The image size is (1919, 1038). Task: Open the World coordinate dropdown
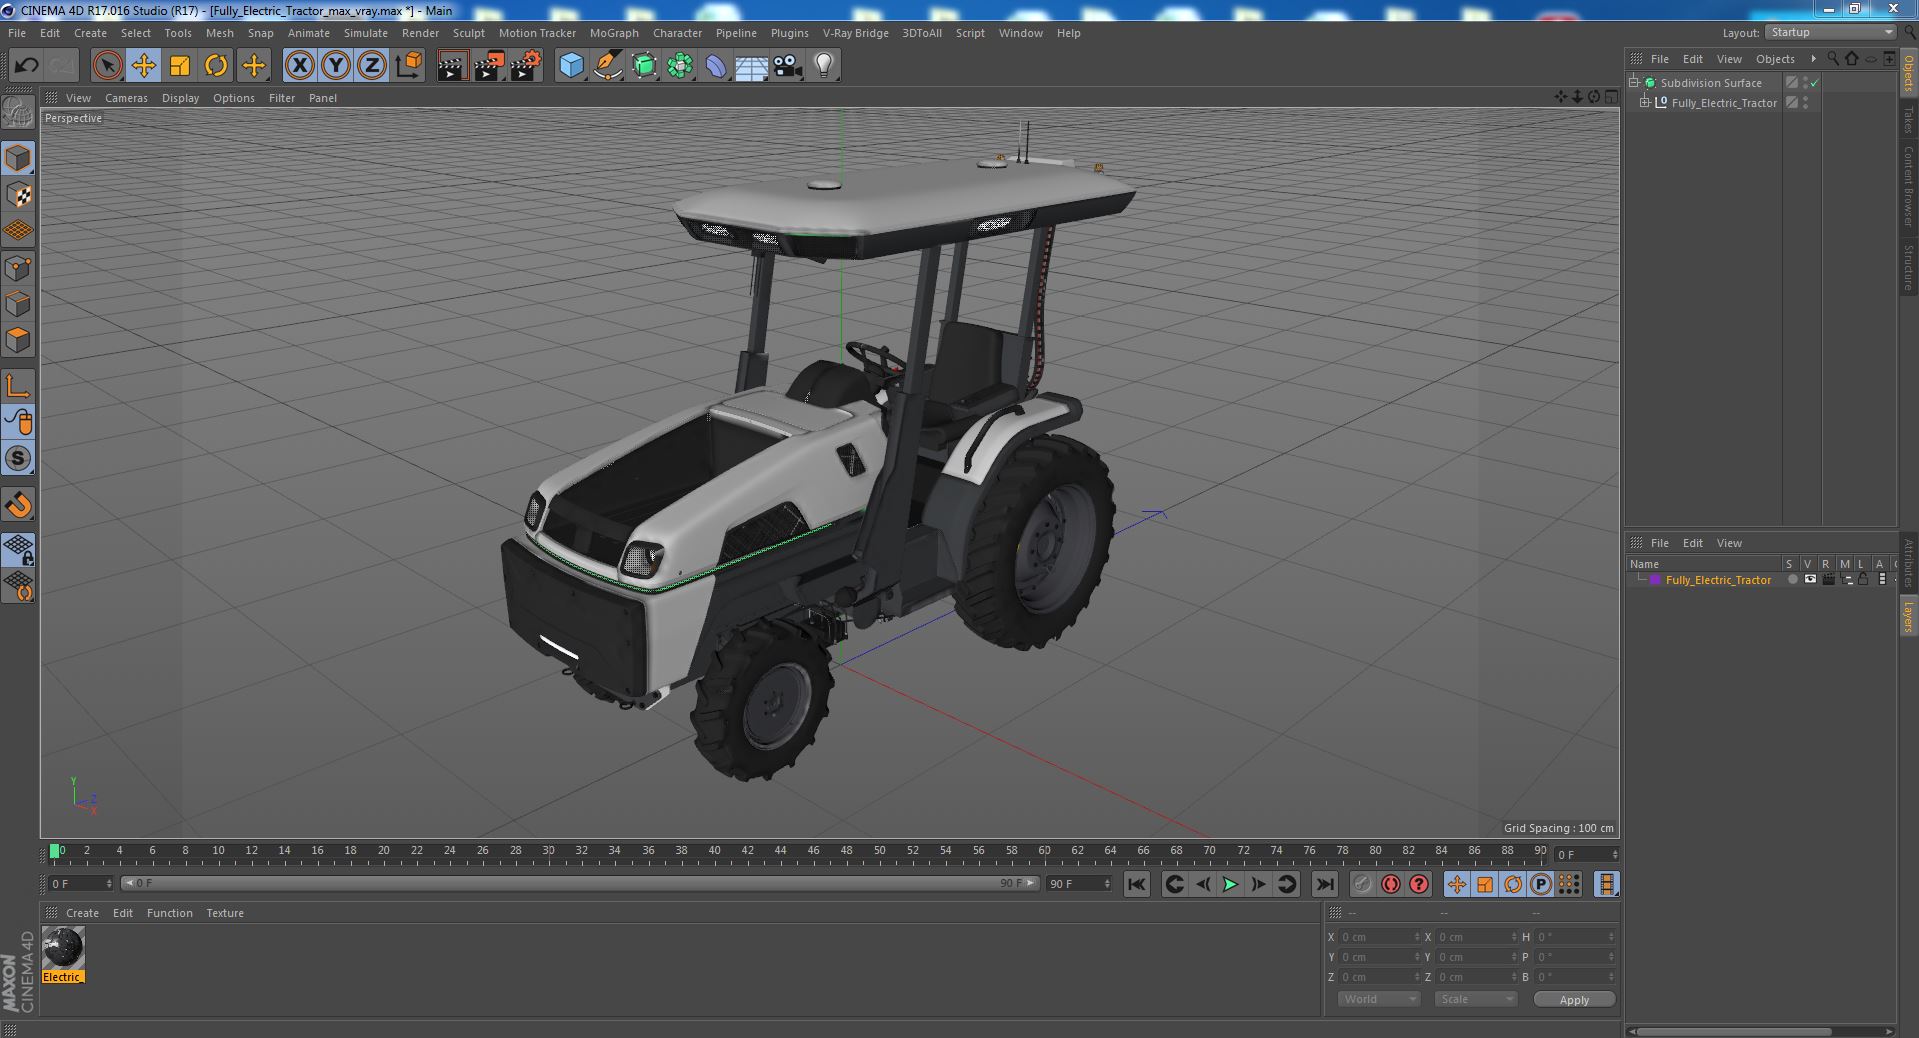[x=1379, y=999]
